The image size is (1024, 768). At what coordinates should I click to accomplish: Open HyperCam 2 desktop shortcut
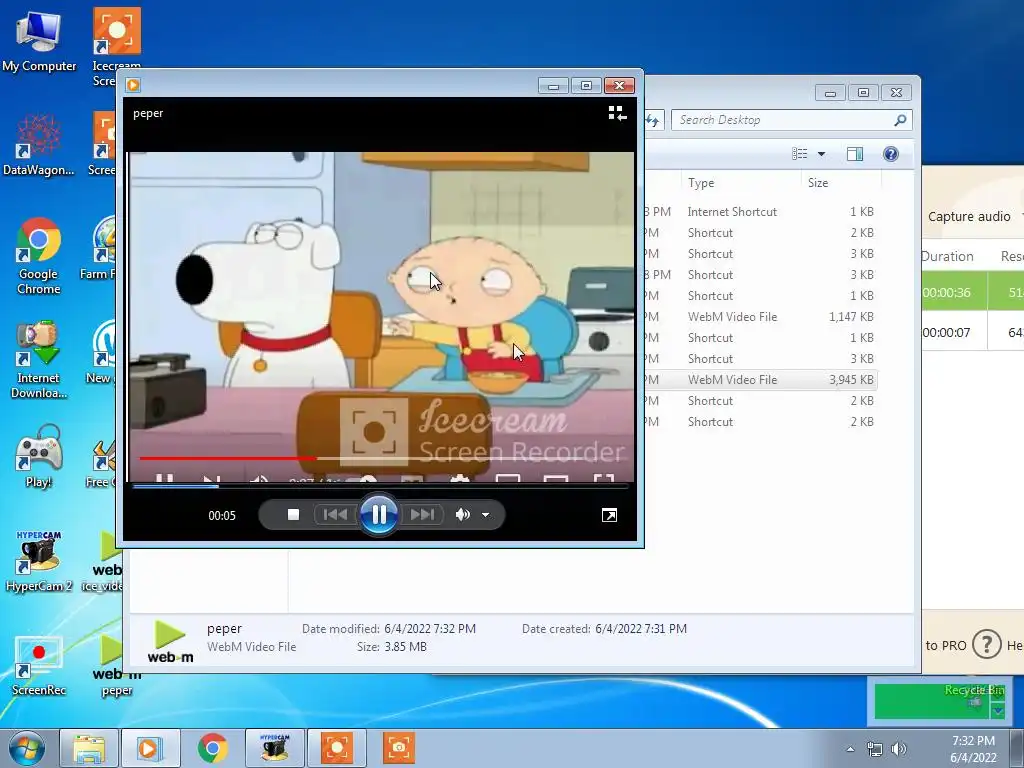(x=39, y=561)
